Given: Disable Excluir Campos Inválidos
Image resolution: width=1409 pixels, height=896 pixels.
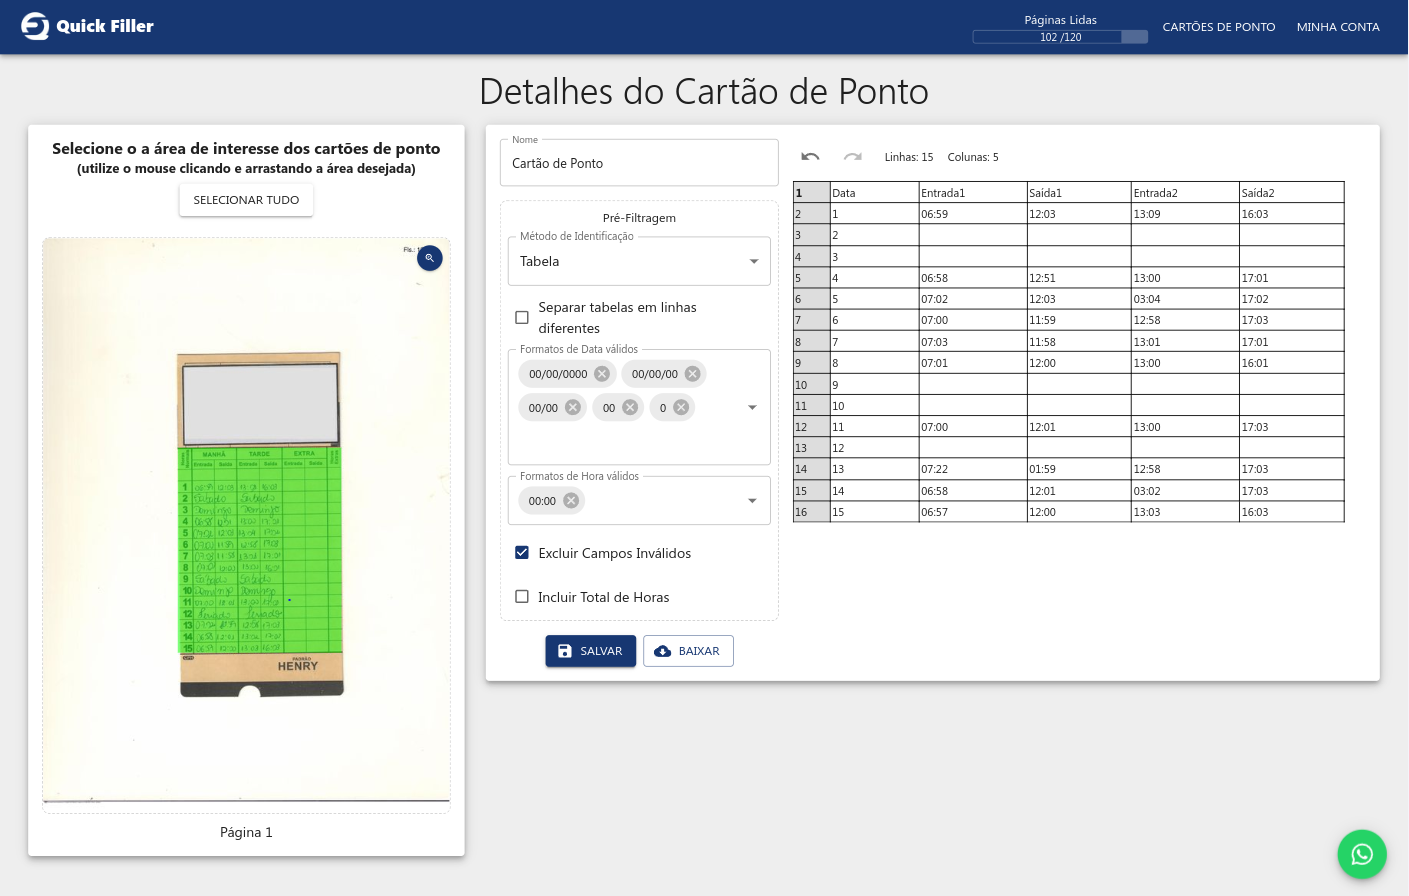Looking at the screenshot, I should pyautogui.click(x=521, y=552).
